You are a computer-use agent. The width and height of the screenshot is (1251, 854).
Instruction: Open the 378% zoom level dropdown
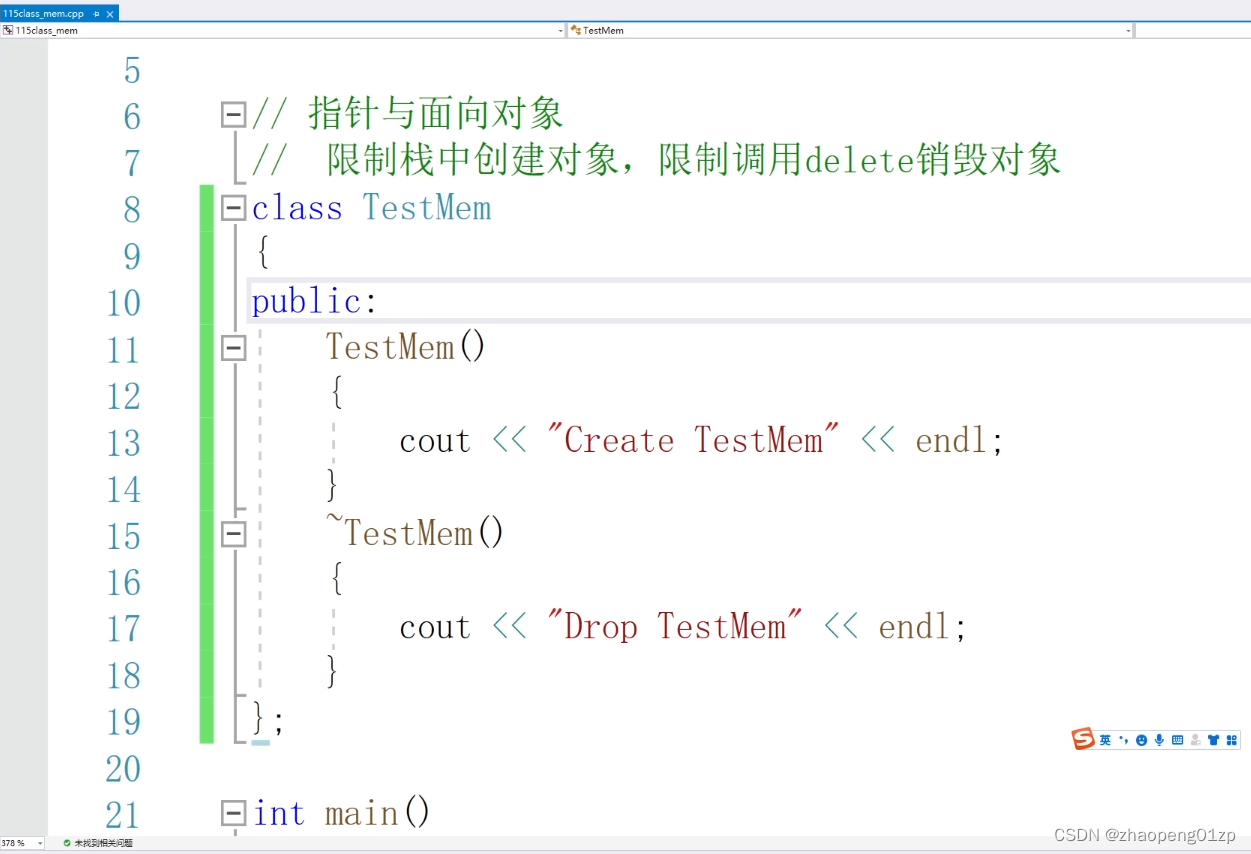(38, 843)
